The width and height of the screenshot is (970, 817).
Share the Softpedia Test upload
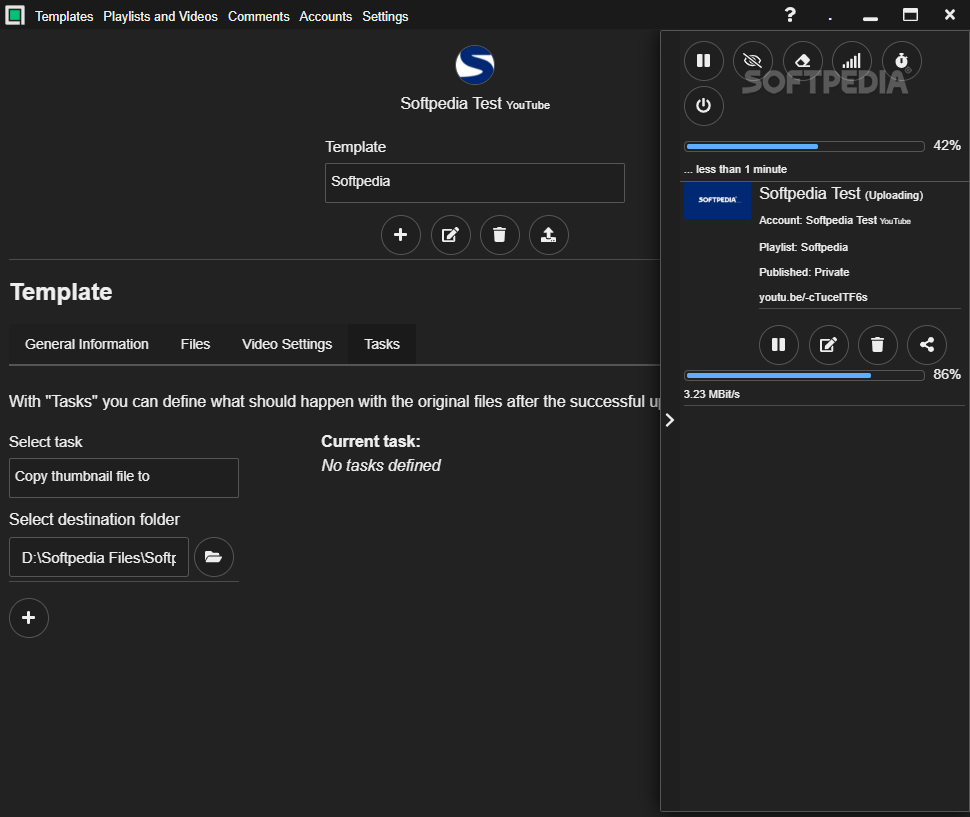pyautogui.click(x=927, y=344)
